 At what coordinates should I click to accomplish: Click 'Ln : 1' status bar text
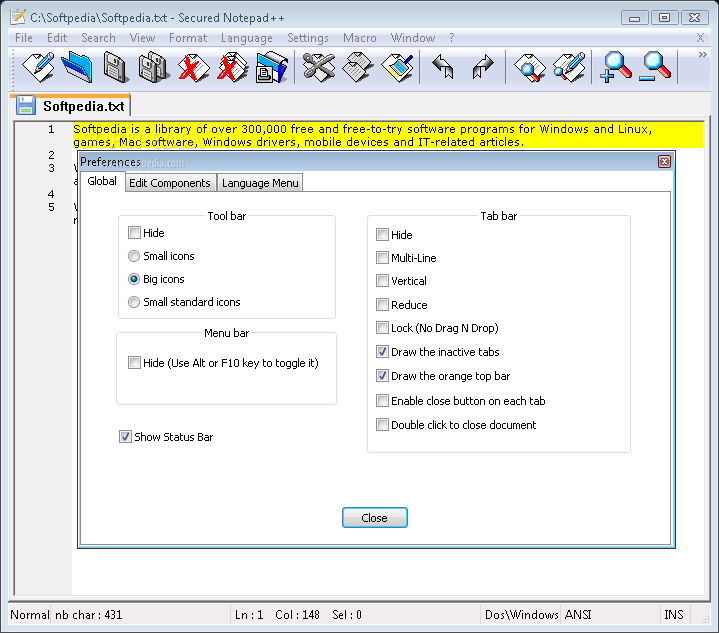[249, 615]
